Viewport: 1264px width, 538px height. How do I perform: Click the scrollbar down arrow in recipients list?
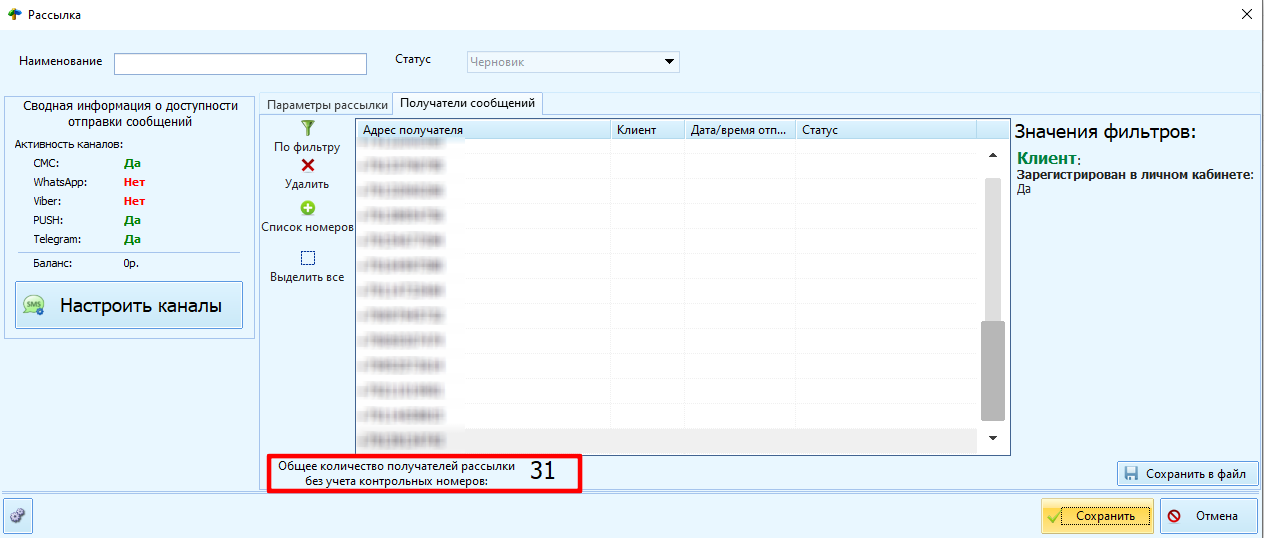pos(992,438)
